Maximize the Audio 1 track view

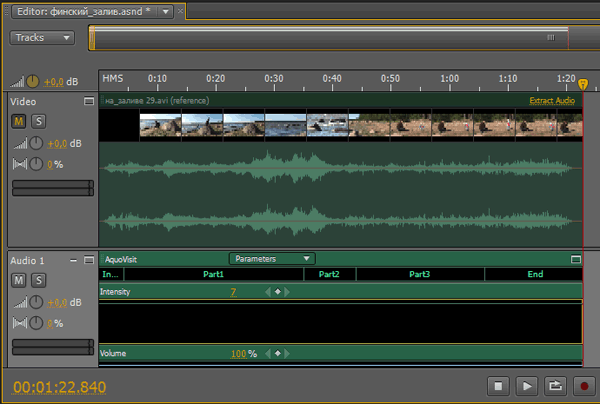[89, 260]
